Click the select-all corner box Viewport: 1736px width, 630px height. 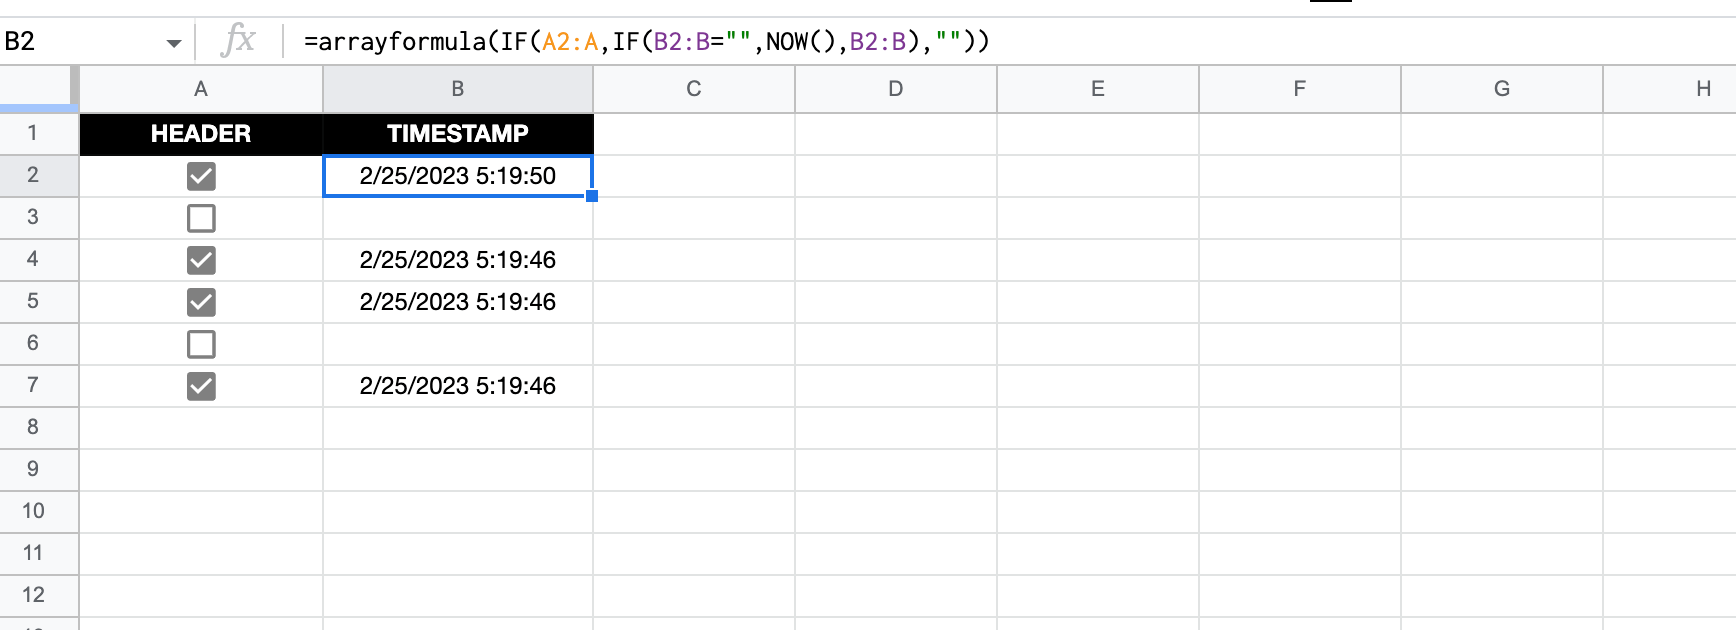[x=39, y=89]
